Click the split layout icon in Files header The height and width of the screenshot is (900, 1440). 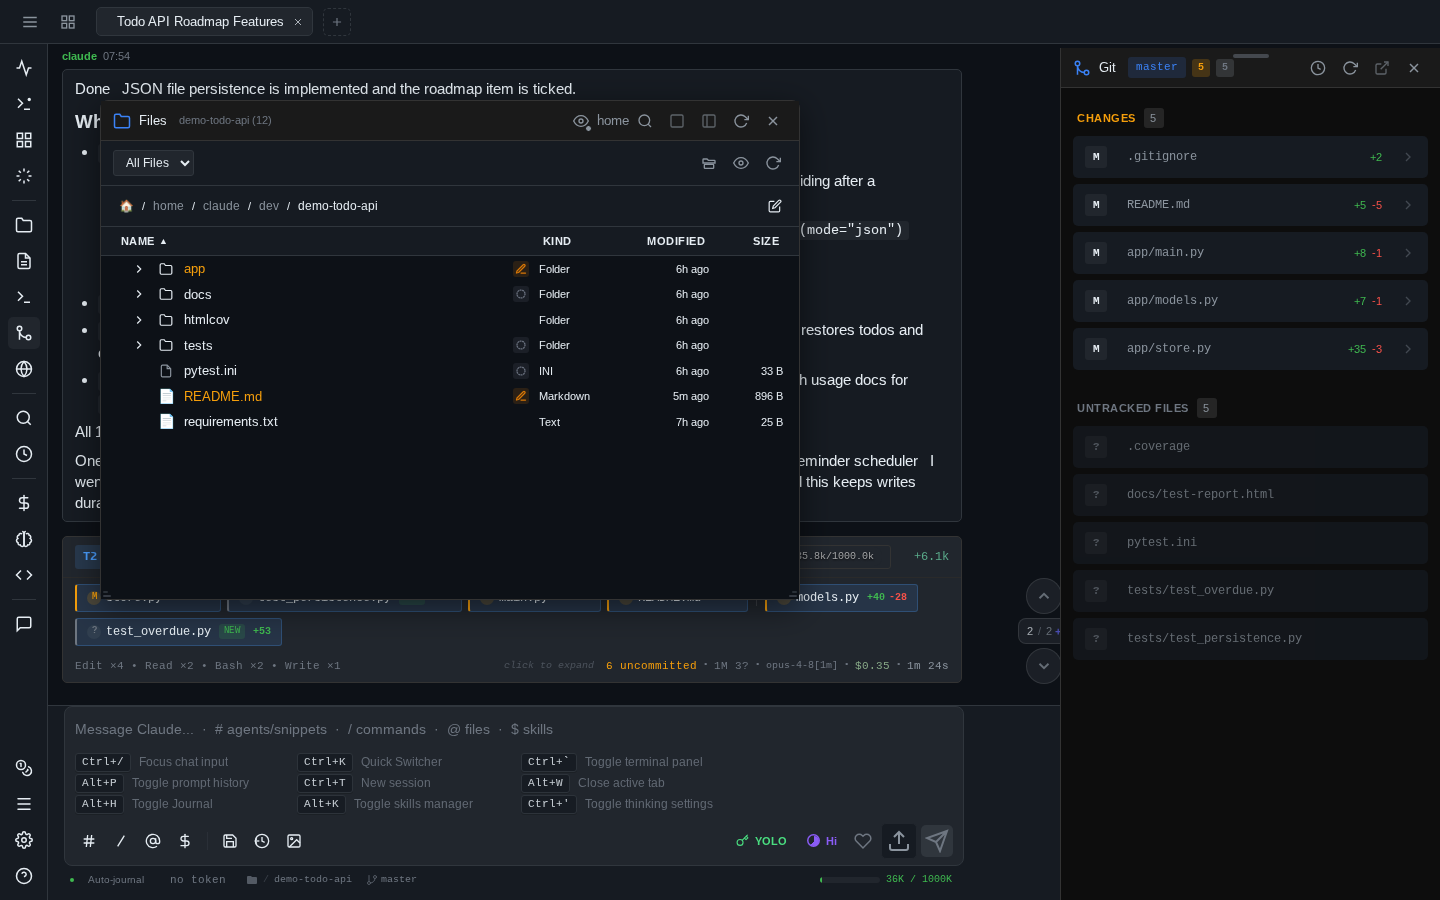(x=709, y=121)
